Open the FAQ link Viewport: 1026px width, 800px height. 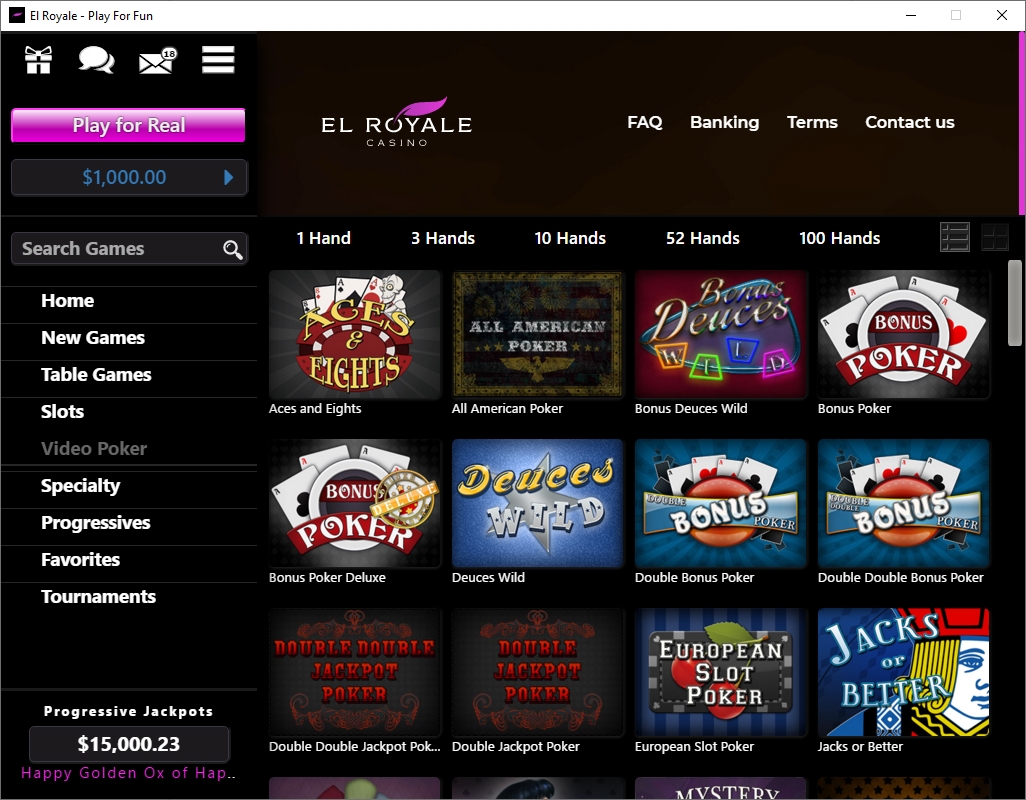(645, 122)
